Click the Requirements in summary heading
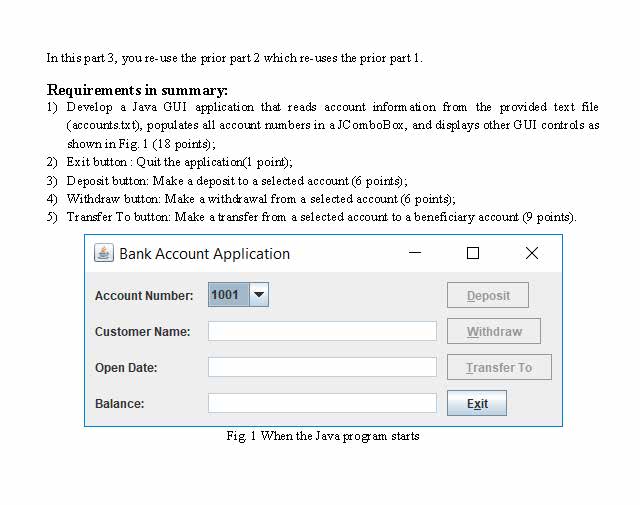 coord(137,90)
